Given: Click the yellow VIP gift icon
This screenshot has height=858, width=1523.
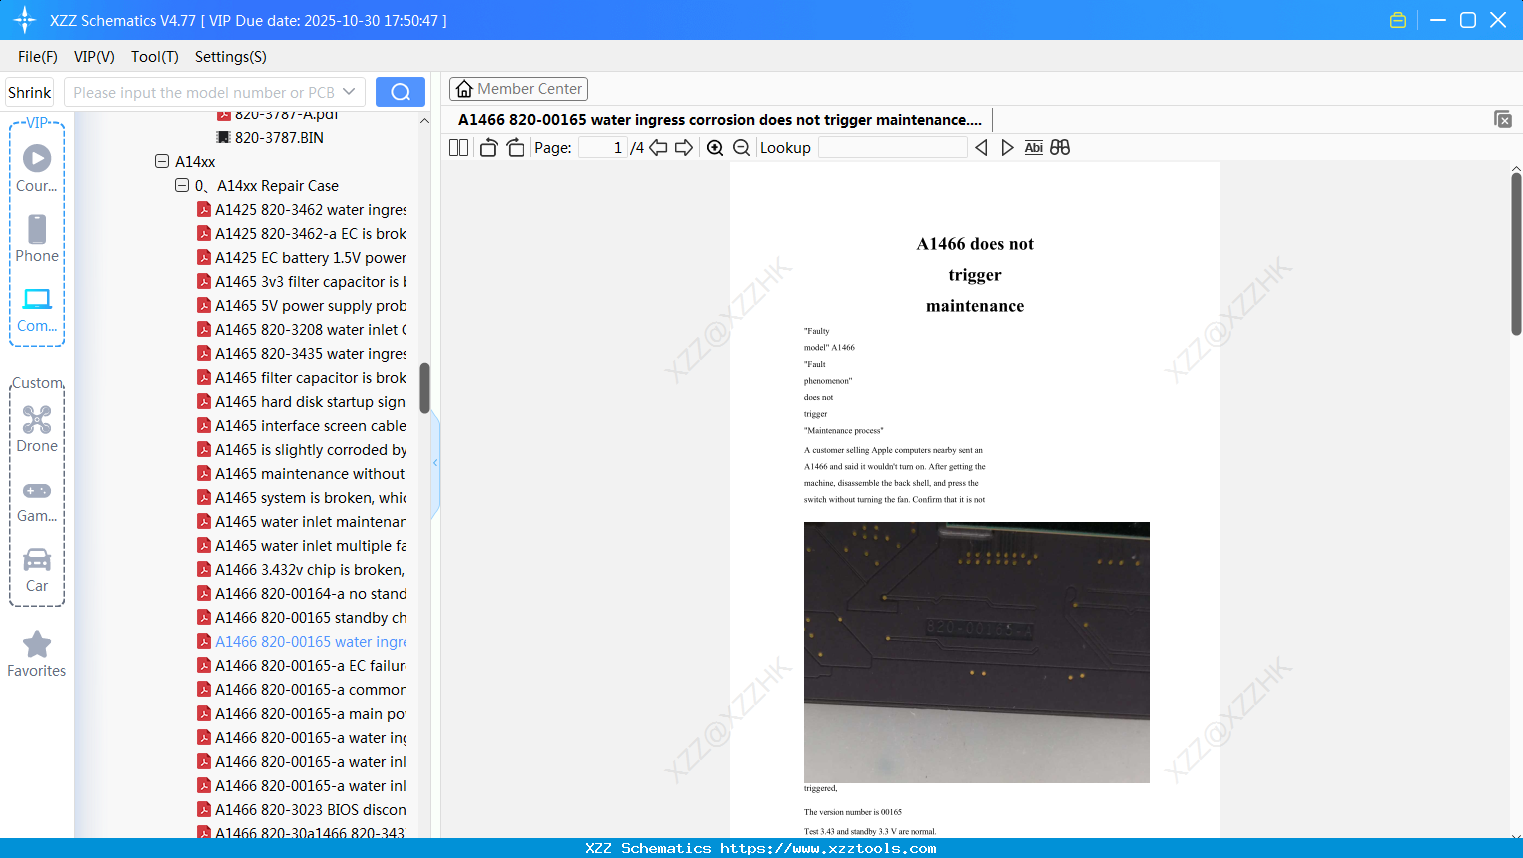Looking at the screenshot, I should click(x=1398, y=20).
